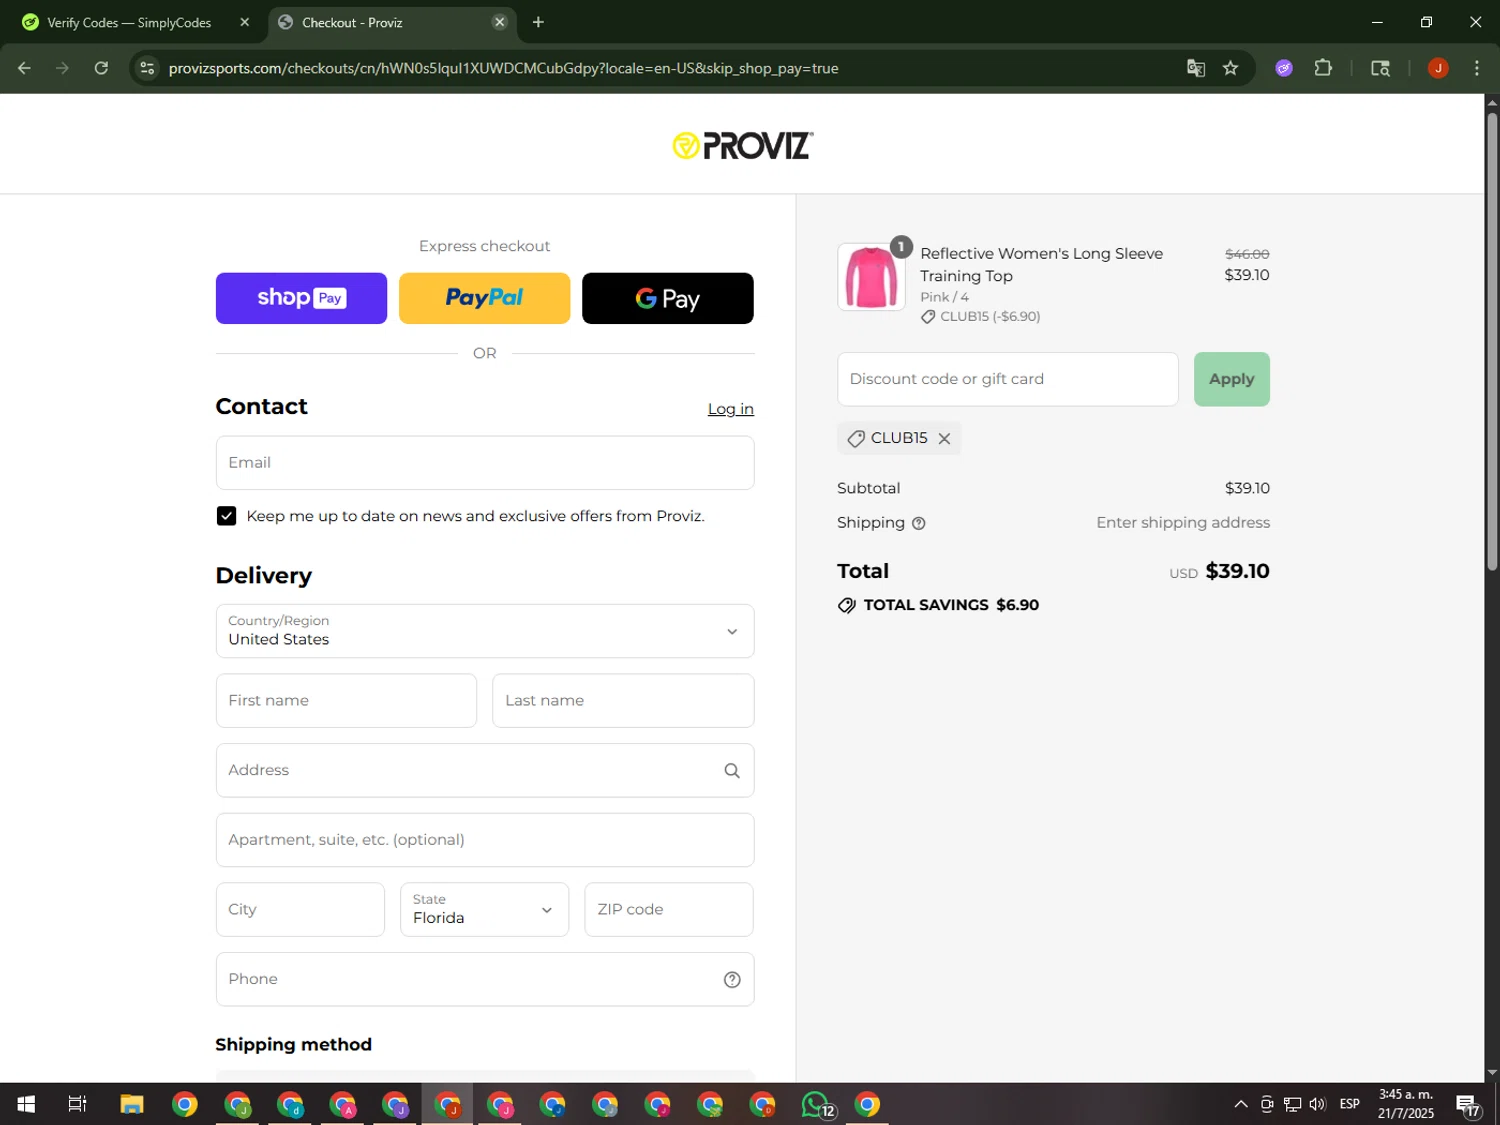Click the TOTAL SAVINGS $6.90 text
The image size is (1500, 1125).
[951, 605]
